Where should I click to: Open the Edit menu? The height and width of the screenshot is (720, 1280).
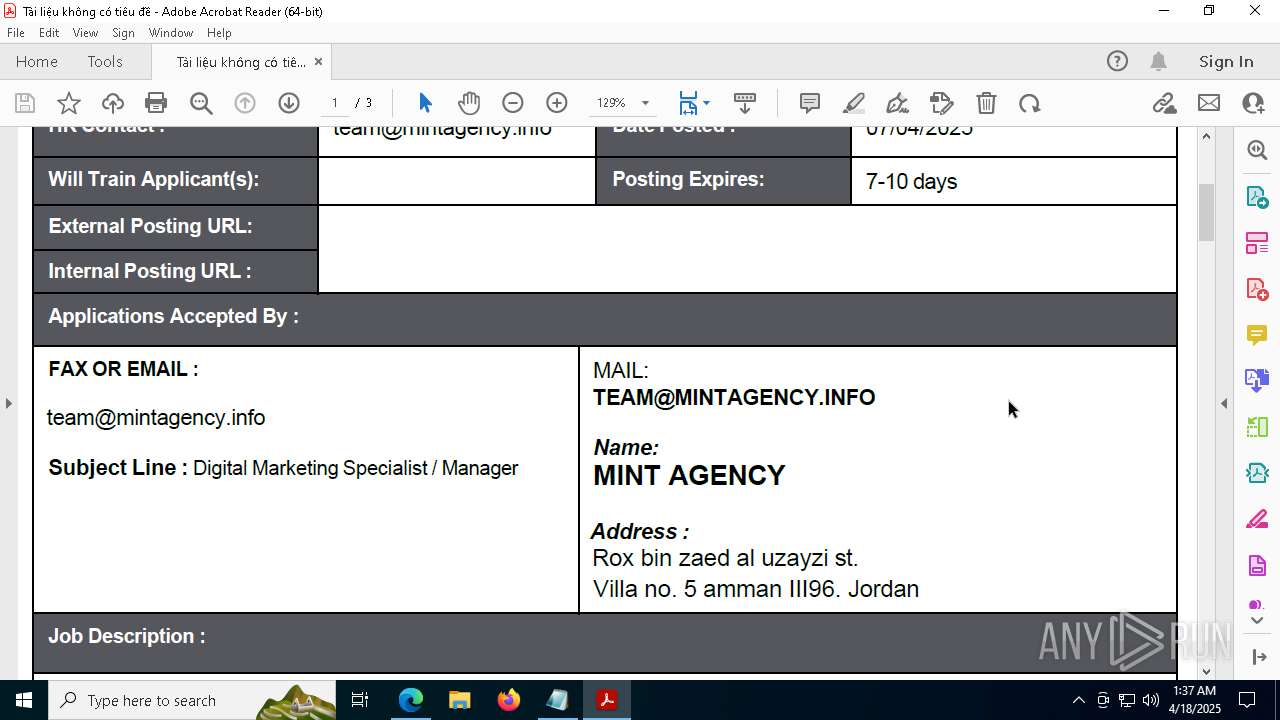[49, 33]
